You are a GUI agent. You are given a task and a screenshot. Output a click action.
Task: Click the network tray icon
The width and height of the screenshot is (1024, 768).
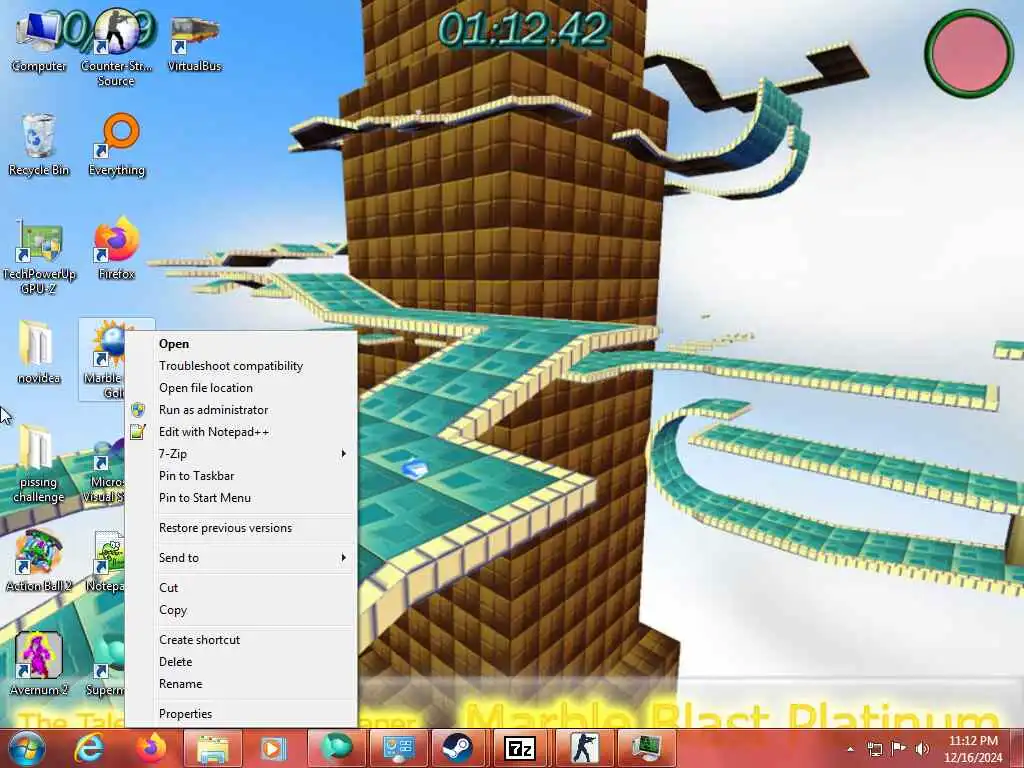875,748
